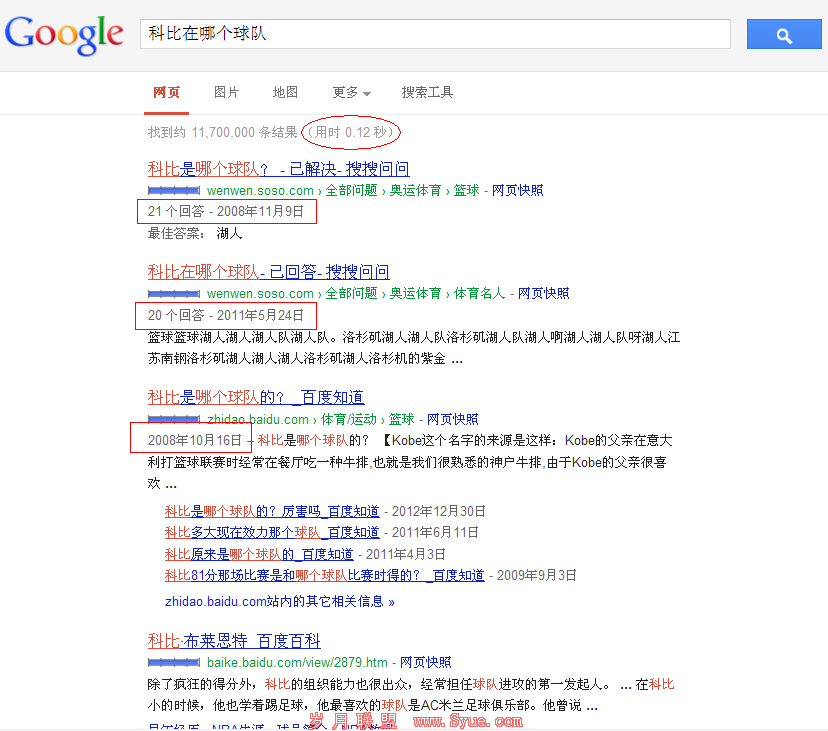Open zhidao.baidu.com站内的其它相关信息 link
The height and width of the screenshot is (731, 828).
point(280,602)
